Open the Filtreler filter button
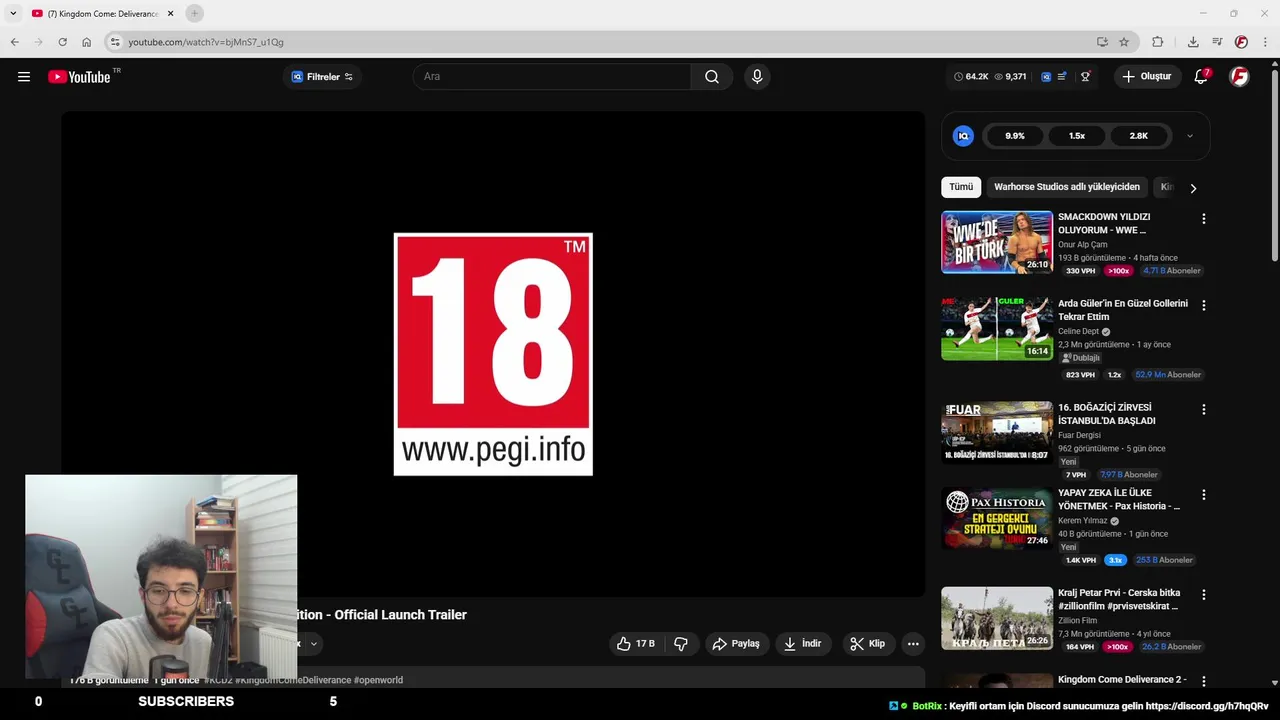Viewport: 1280px width, 720px height. point(322,77)
